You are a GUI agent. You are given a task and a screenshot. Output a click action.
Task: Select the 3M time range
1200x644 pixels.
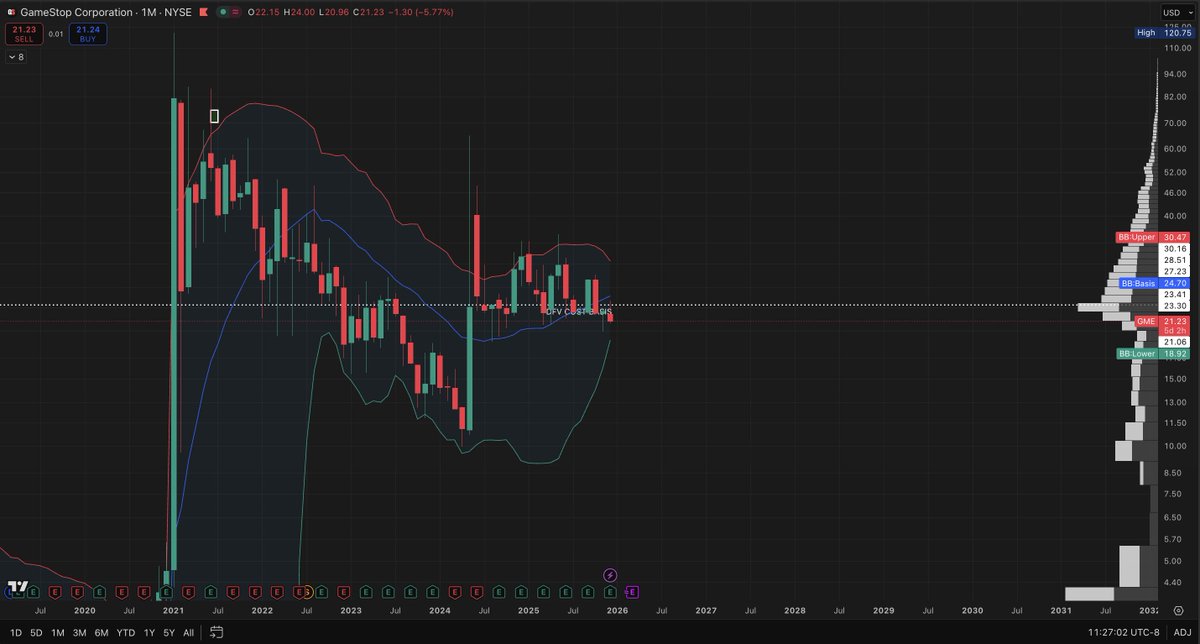point(79,632)
